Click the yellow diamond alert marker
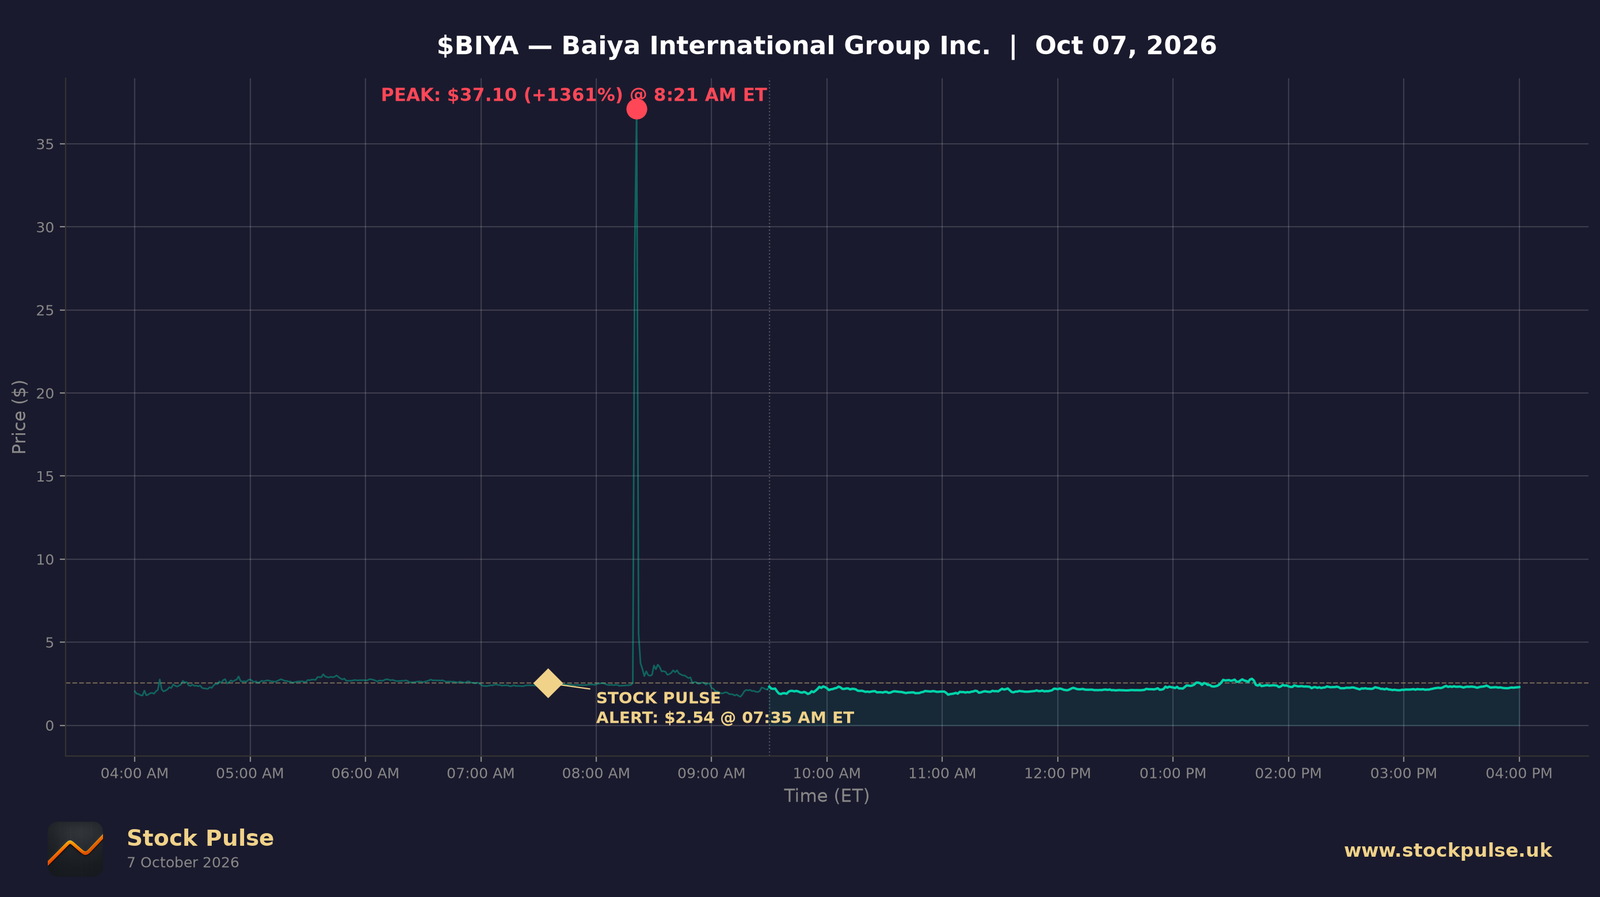 [548, 683]
